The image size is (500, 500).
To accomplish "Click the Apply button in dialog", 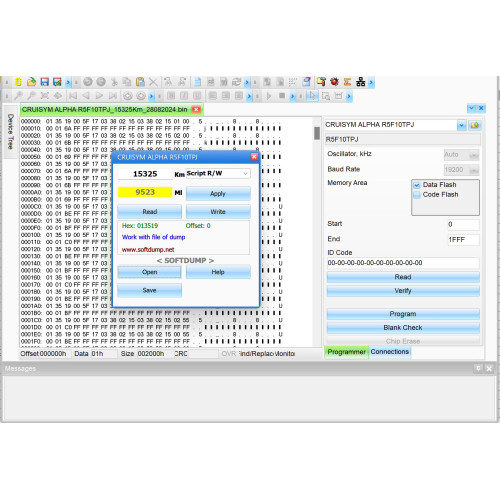I will point(218,194).
